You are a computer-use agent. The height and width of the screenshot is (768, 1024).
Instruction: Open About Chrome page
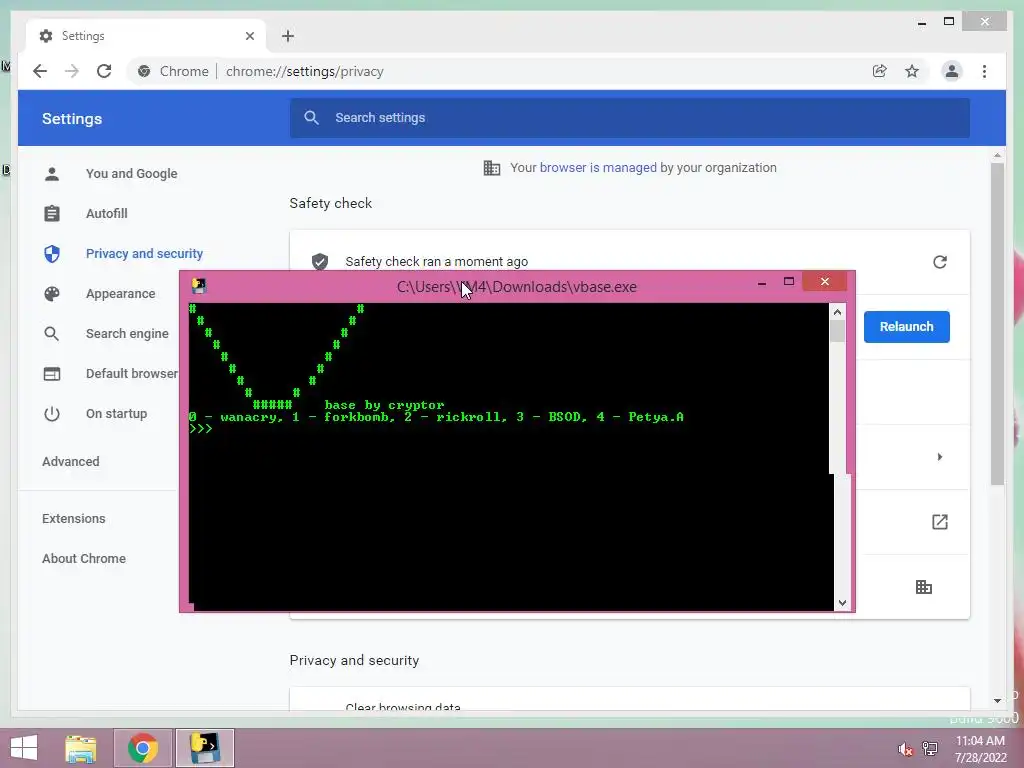click(84, 559)
